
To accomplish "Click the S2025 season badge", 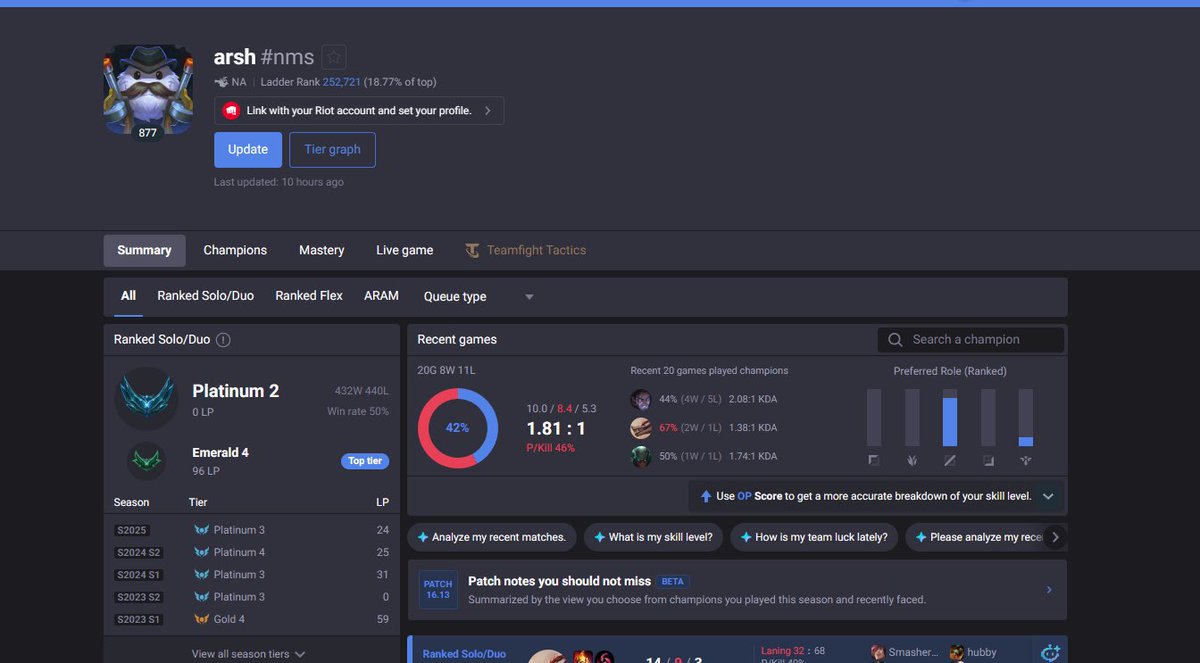I will pos(132,530).
